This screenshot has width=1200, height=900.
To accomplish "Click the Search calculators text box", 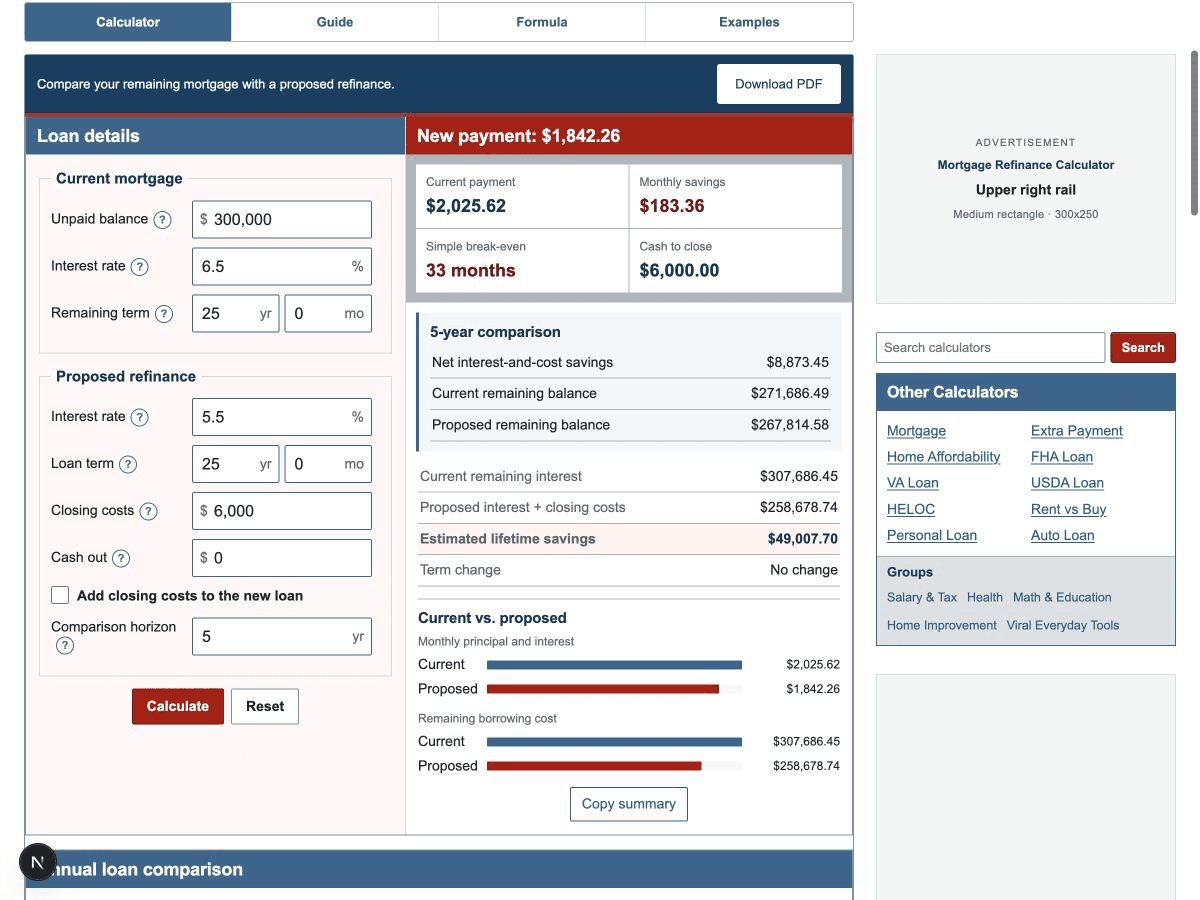I will coord(991,348).
